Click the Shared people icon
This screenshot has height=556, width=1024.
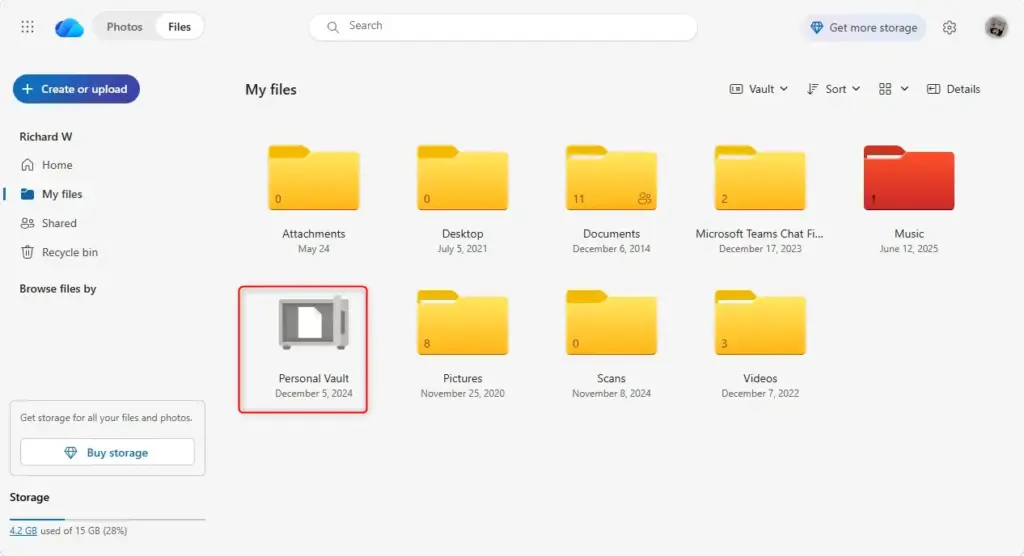27,223
